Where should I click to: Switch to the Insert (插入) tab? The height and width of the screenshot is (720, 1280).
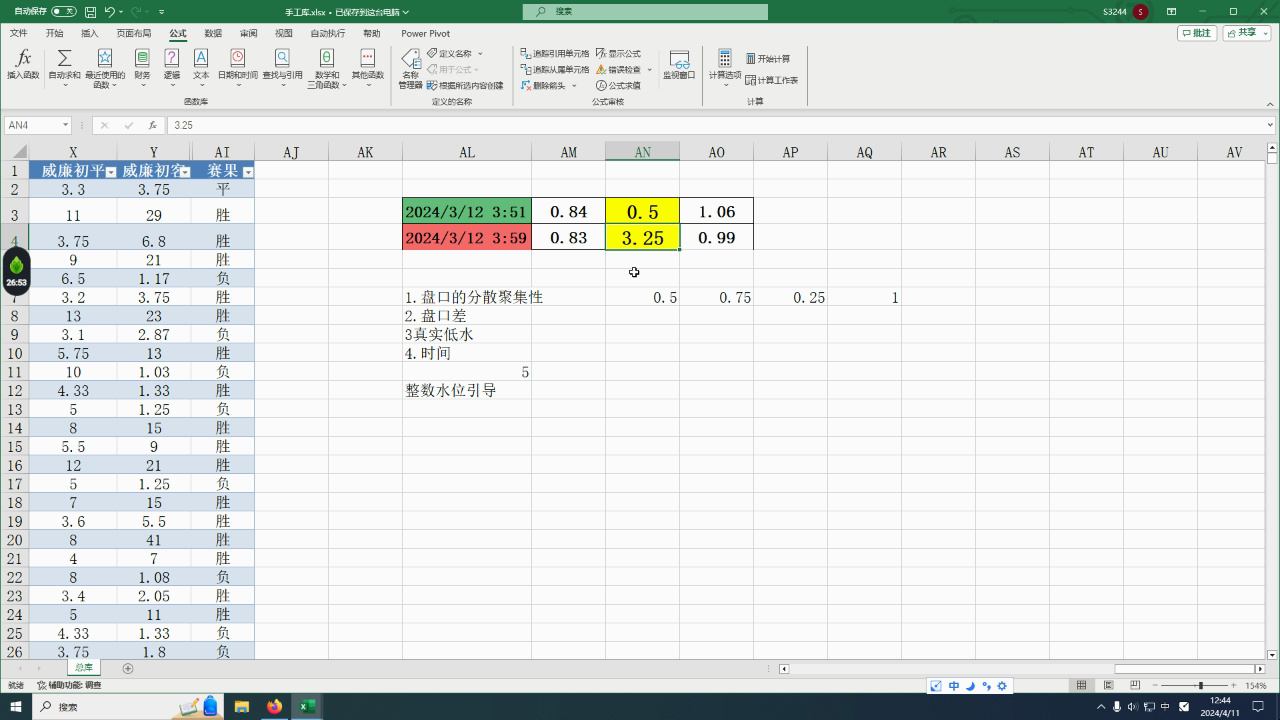point(90,33)
